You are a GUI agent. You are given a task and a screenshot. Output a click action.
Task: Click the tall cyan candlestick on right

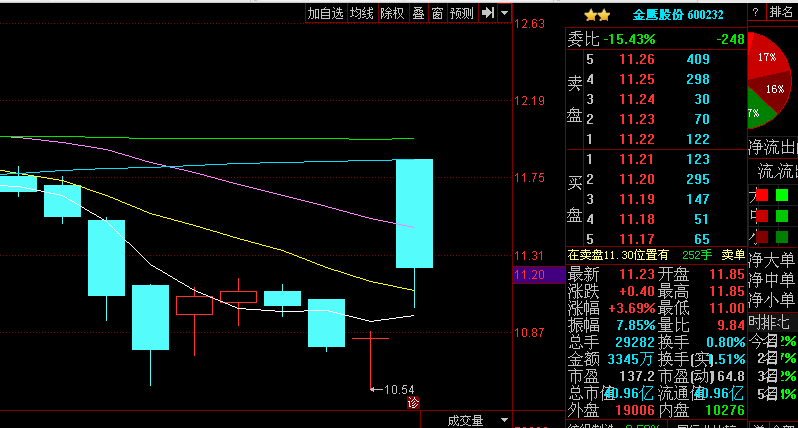coord(414,213)
